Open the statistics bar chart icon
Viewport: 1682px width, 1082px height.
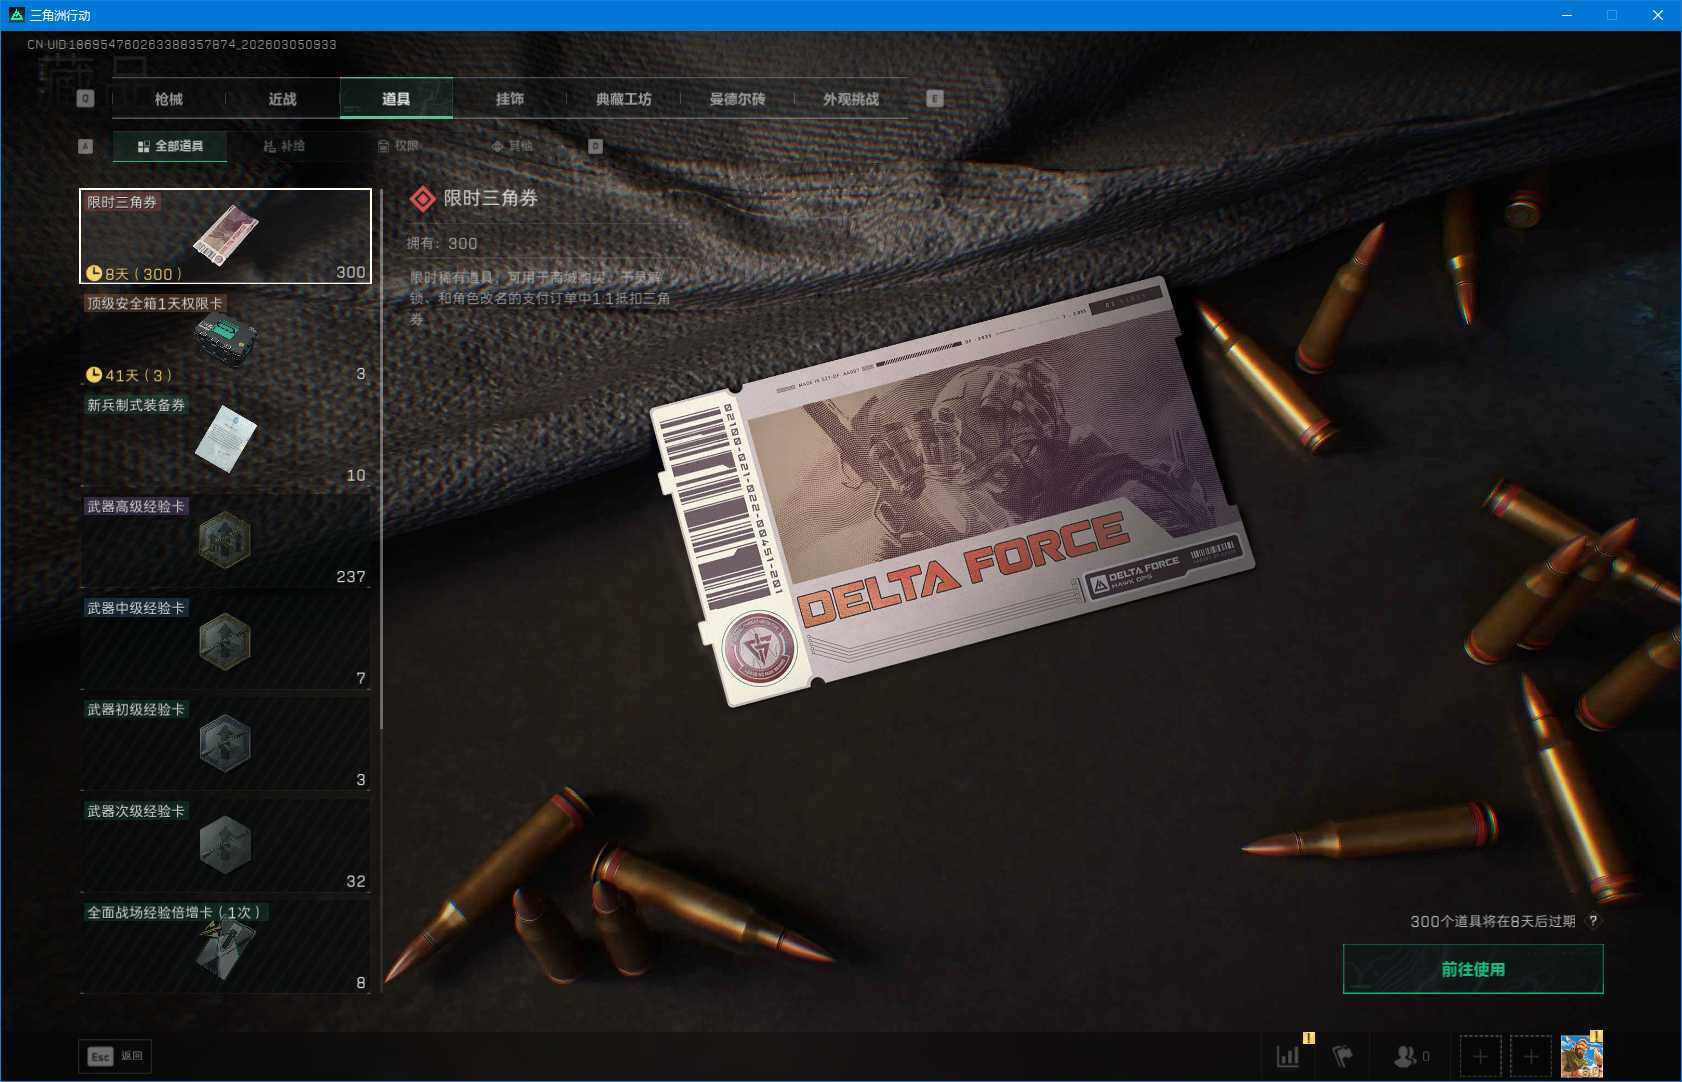(x=1288, y=1056)
